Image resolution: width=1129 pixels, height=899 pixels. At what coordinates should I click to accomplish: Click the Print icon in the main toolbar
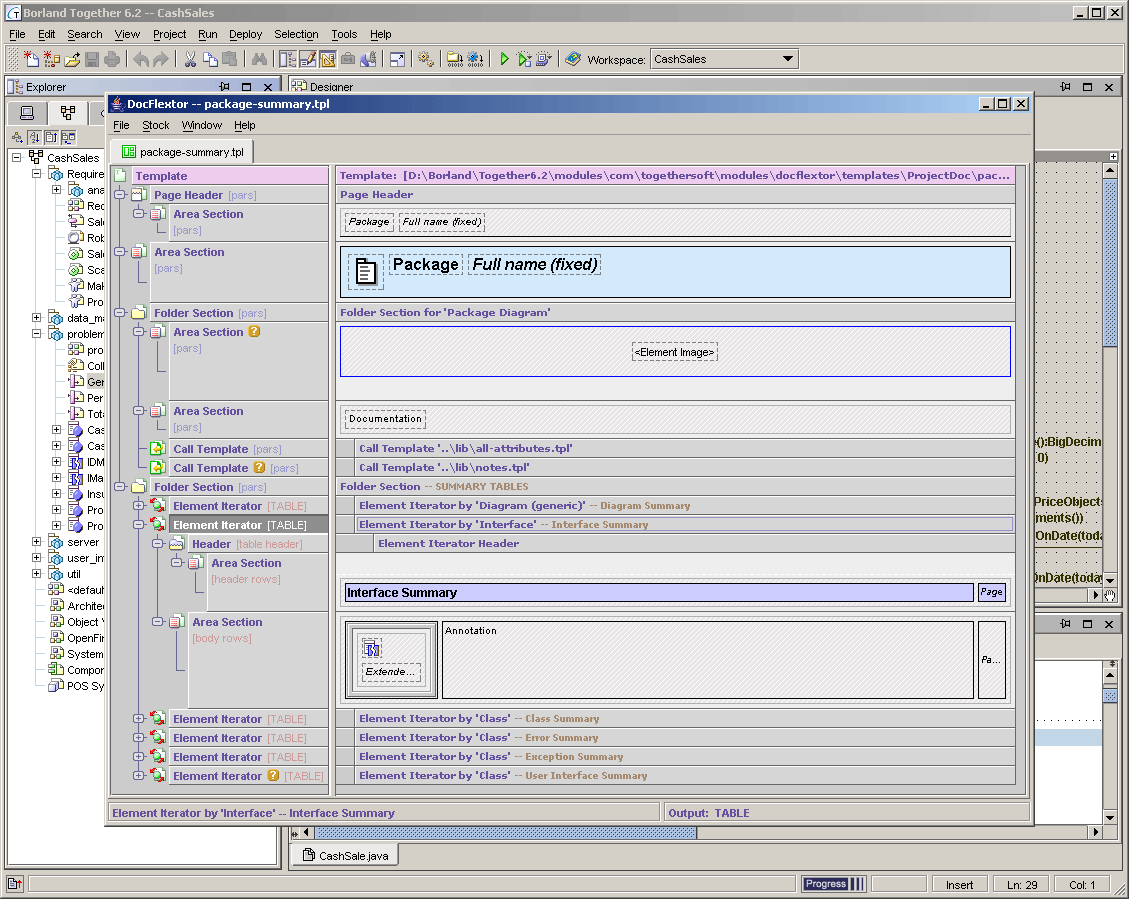(x=112, y=59)
